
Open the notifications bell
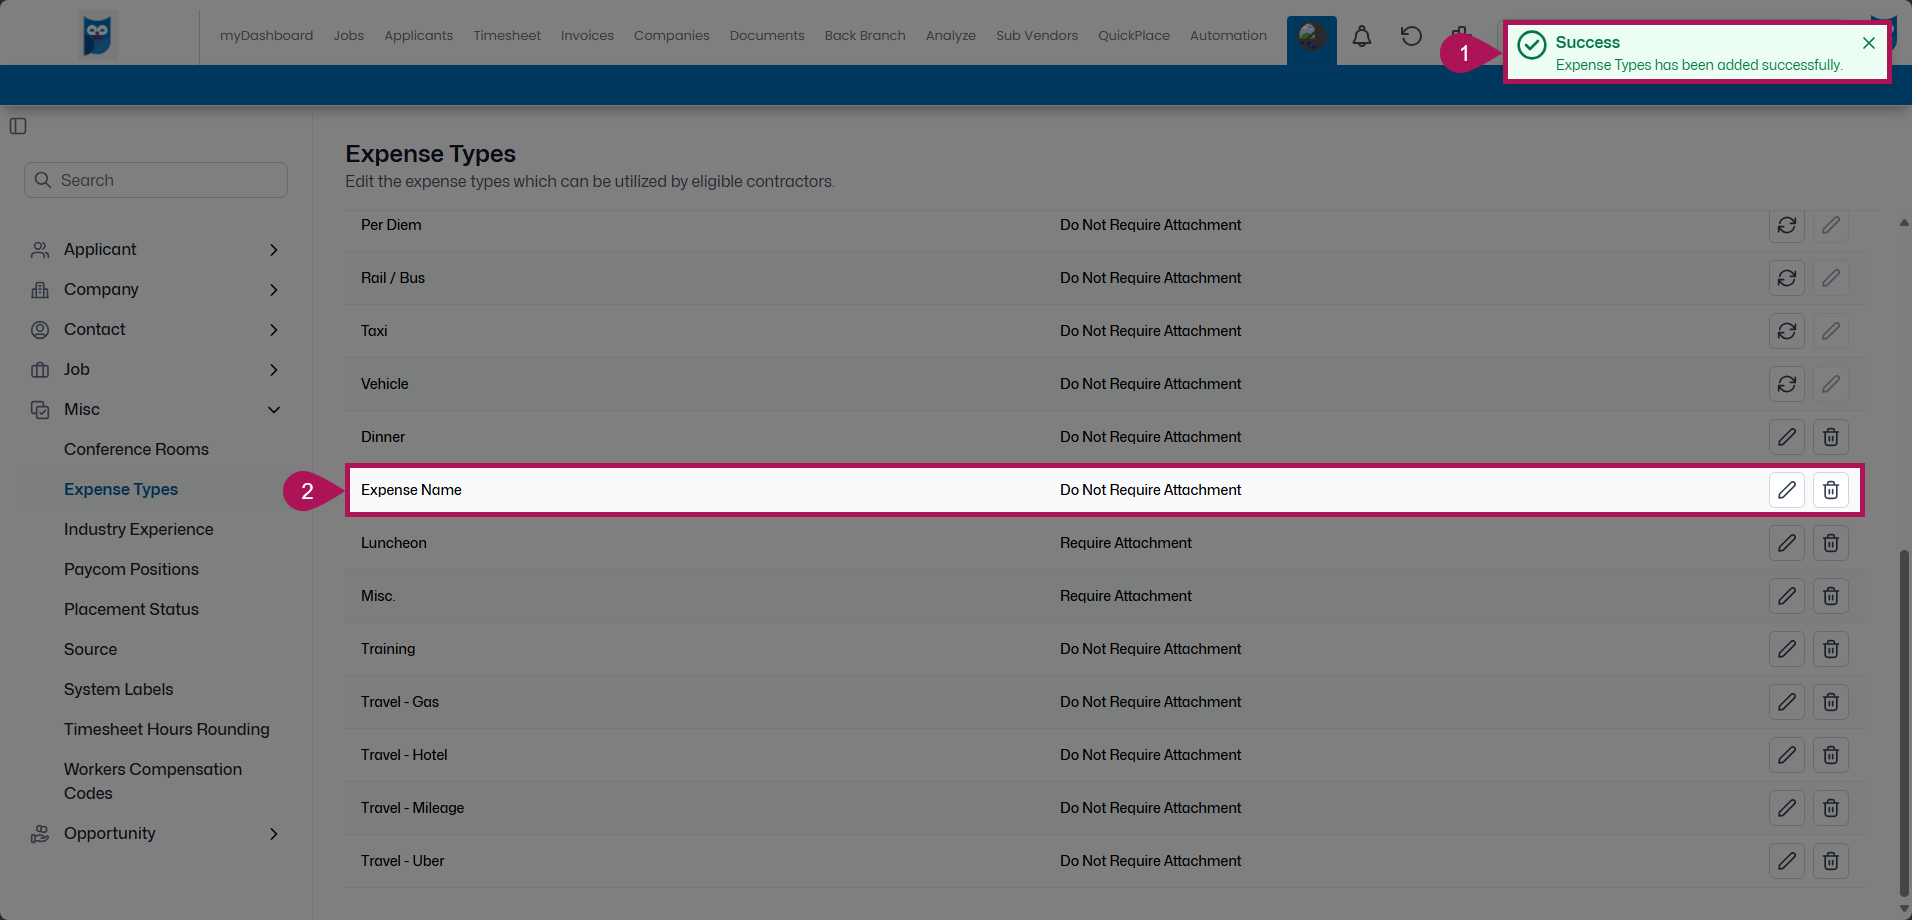click(x=1361, y=36)
